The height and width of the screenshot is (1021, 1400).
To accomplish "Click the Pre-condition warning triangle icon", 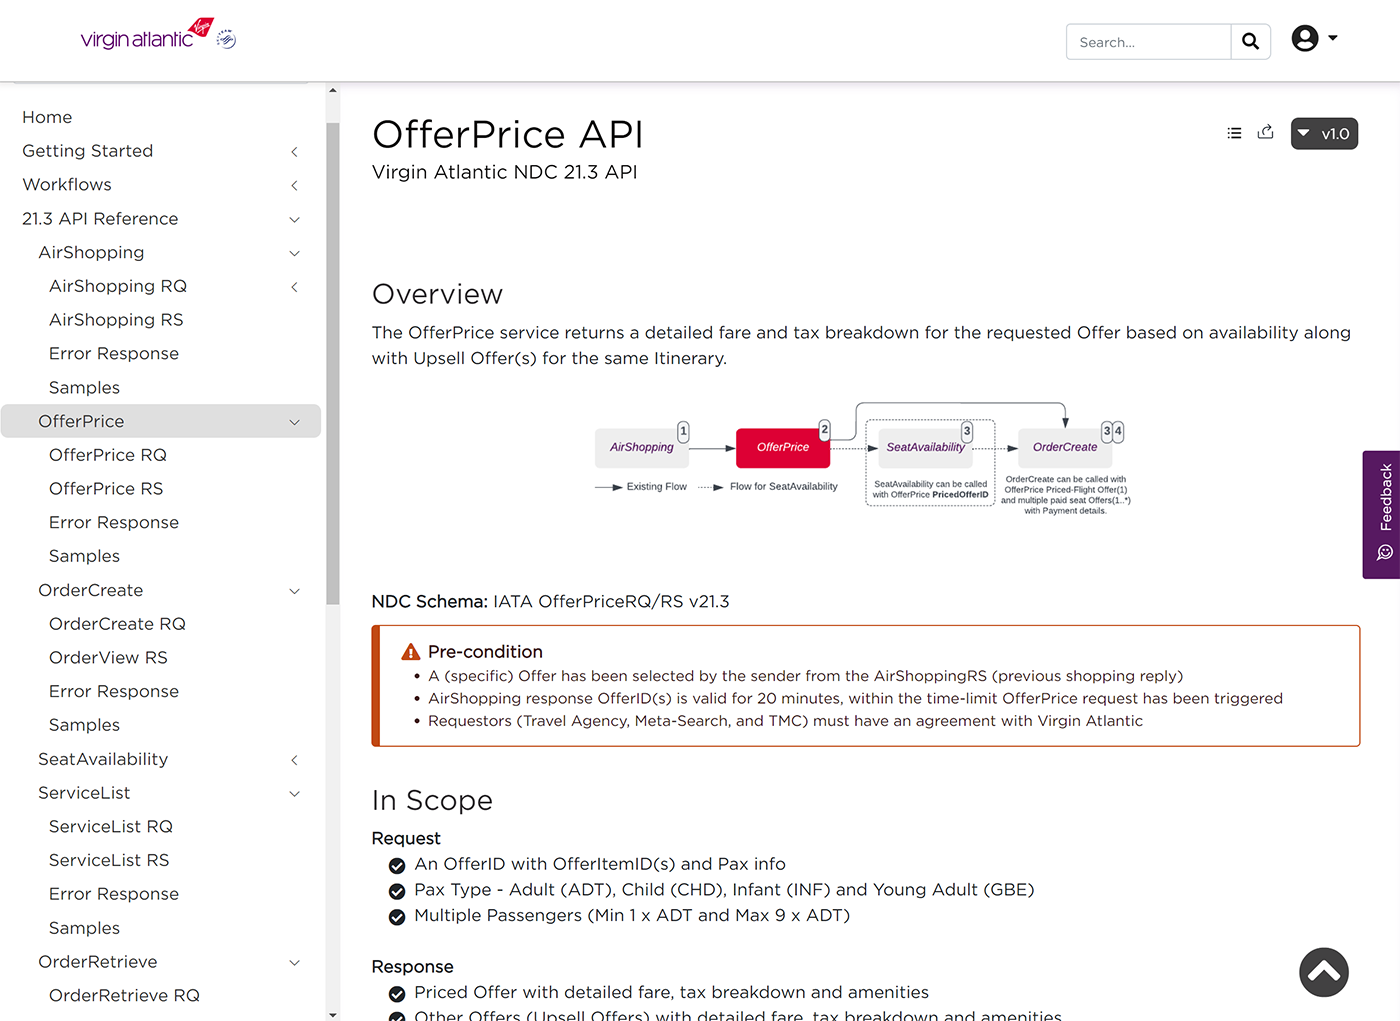I will (x=410, y=652).
